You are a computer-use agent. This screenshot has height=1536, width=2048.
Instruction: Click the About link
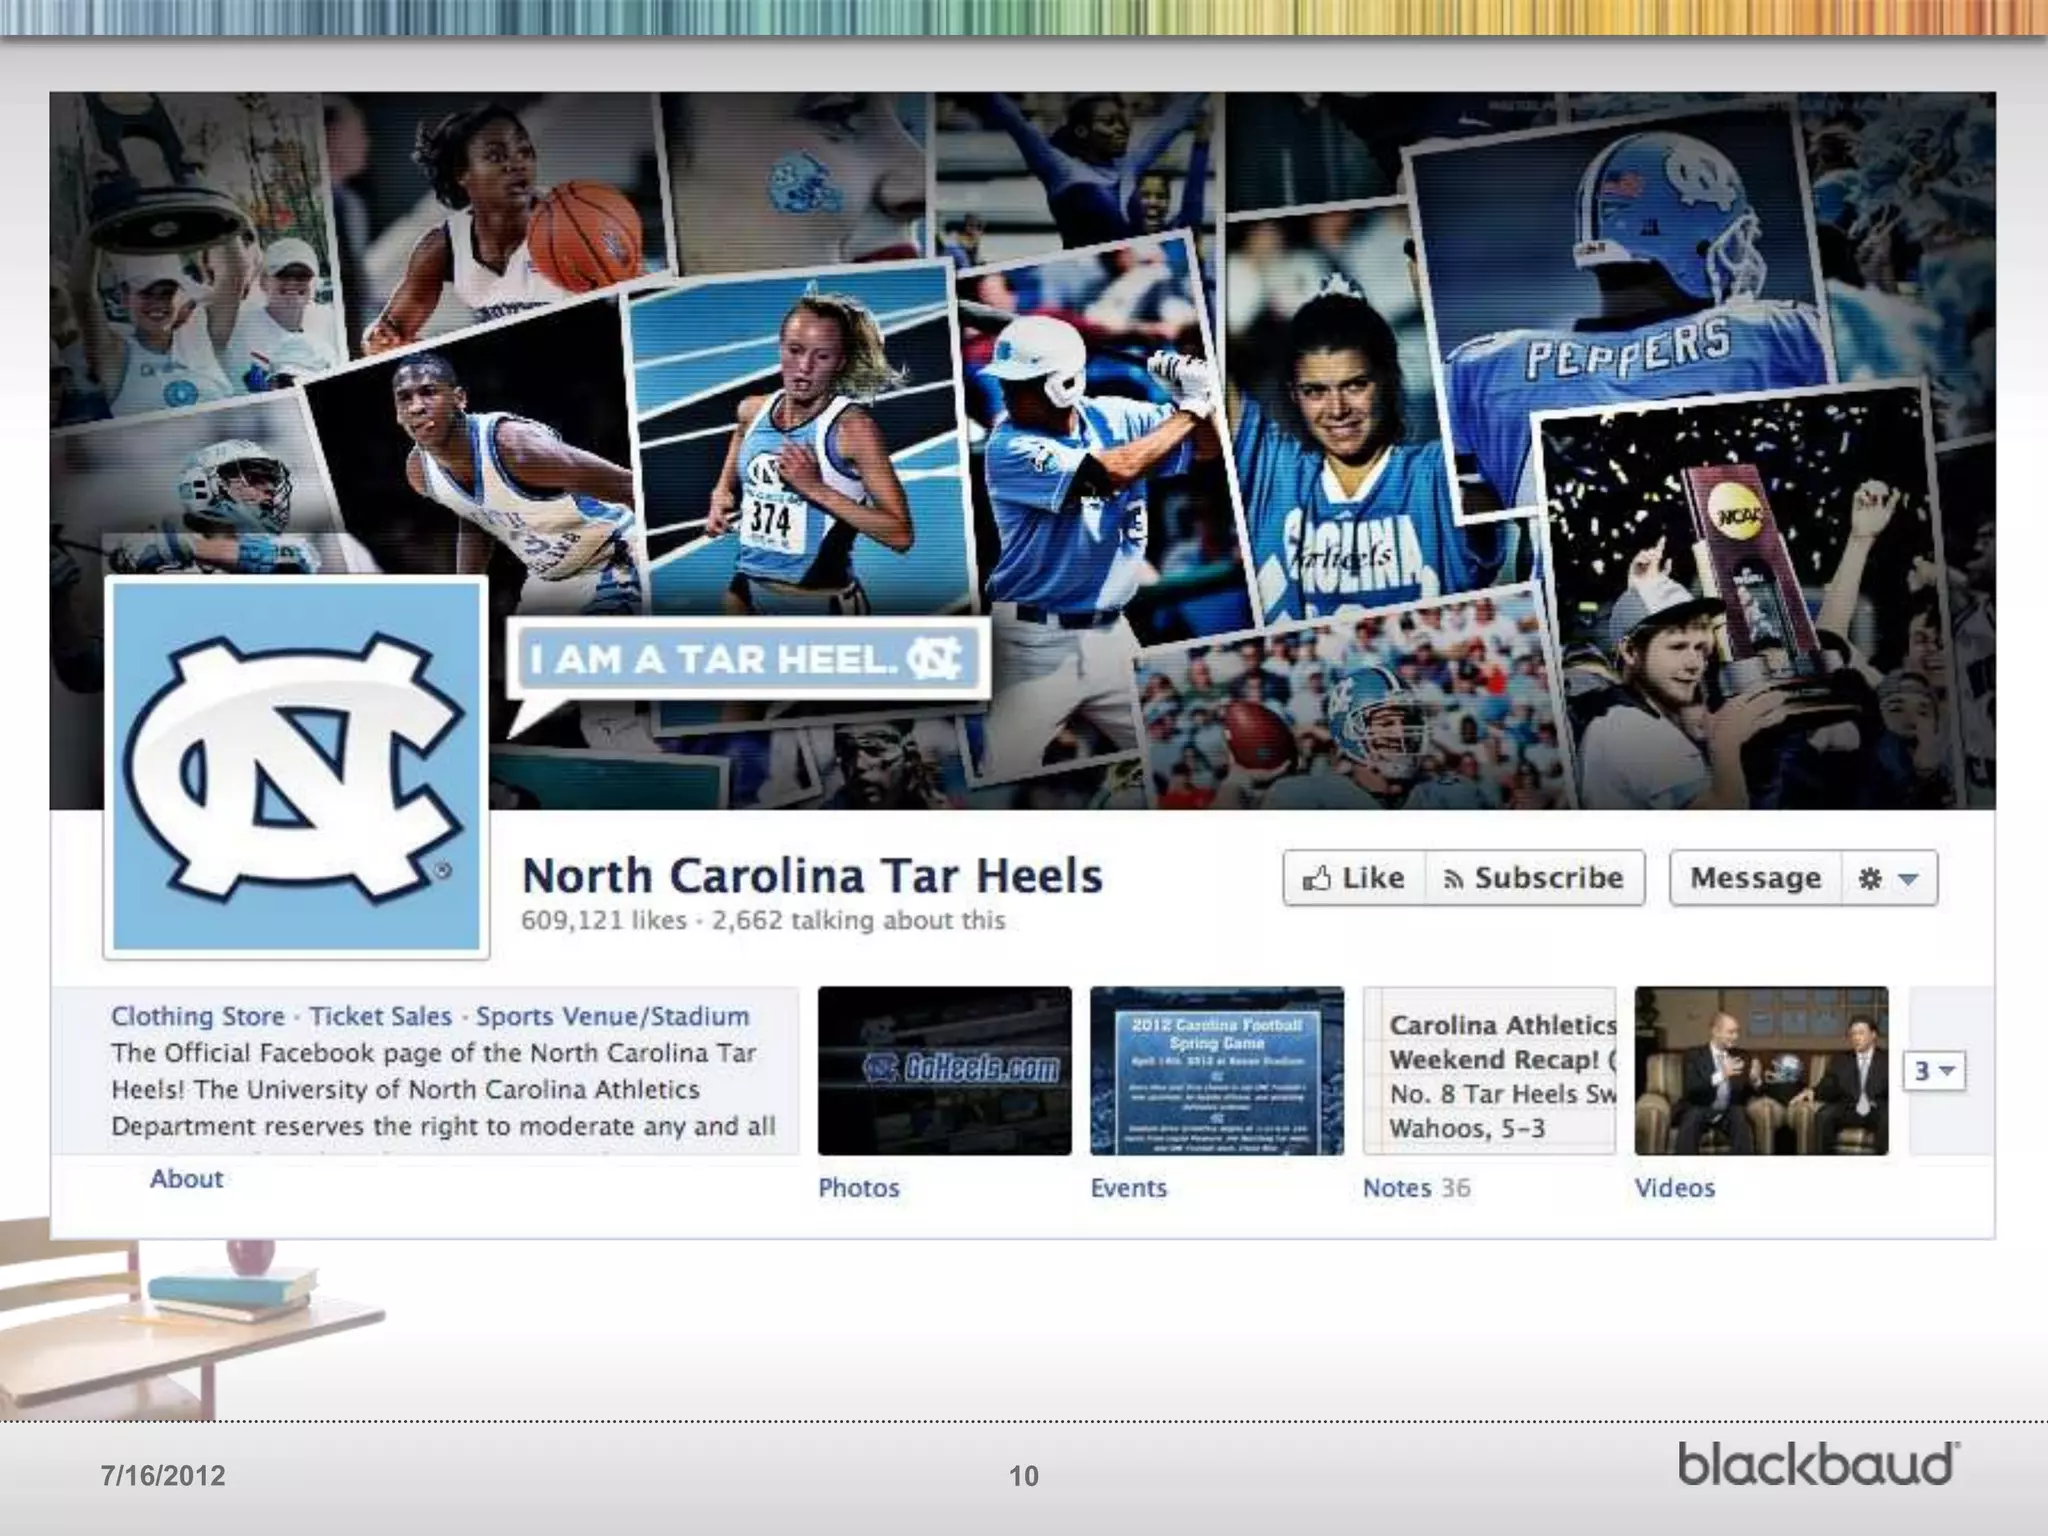coord(186,1179)
